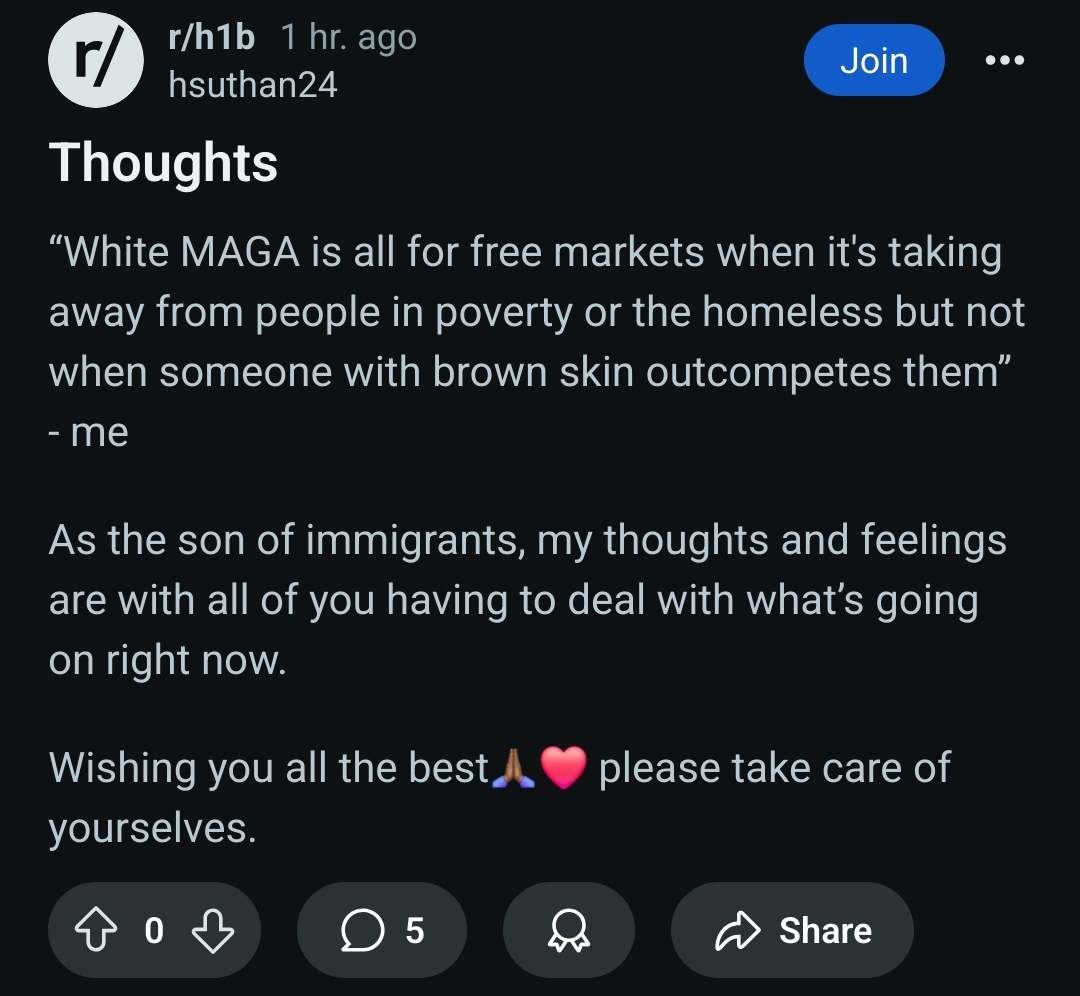This screenshot has width=1080, height=996.
Task: Click the share arrow icon
Action: click(x=738, y=931)
